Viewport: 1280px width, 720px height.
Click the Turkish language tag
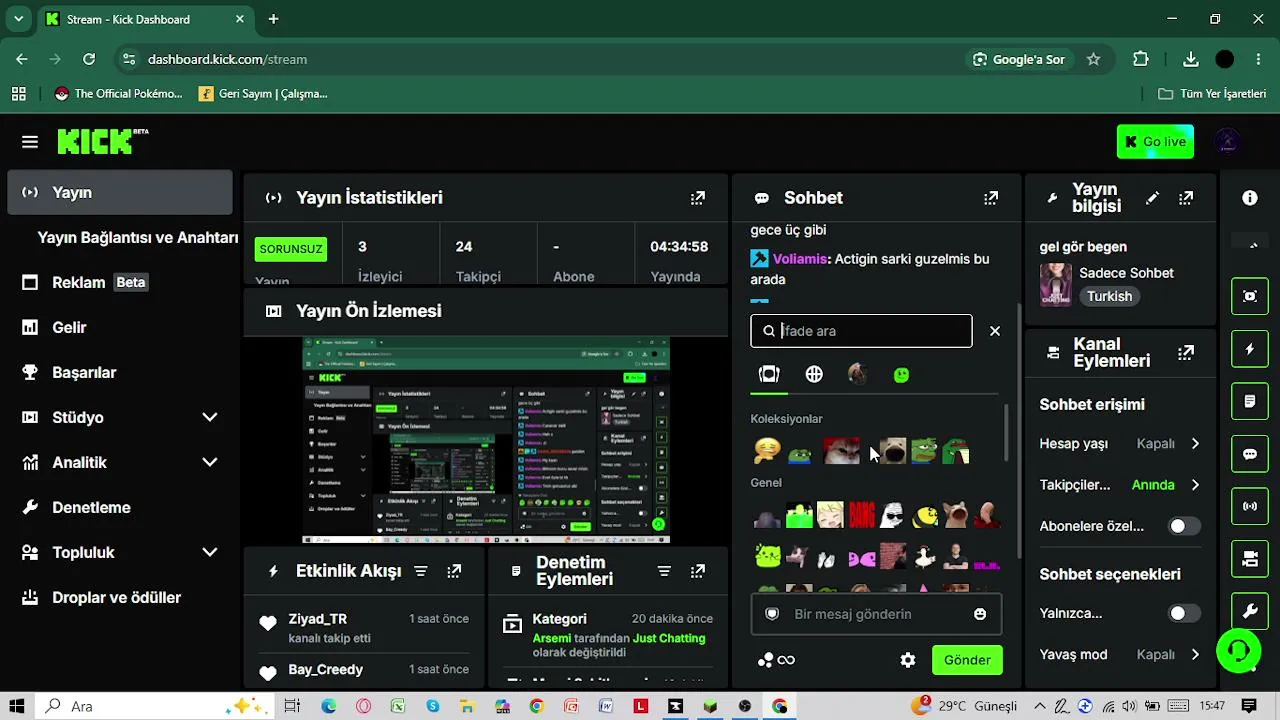[x=1110, y=297]
